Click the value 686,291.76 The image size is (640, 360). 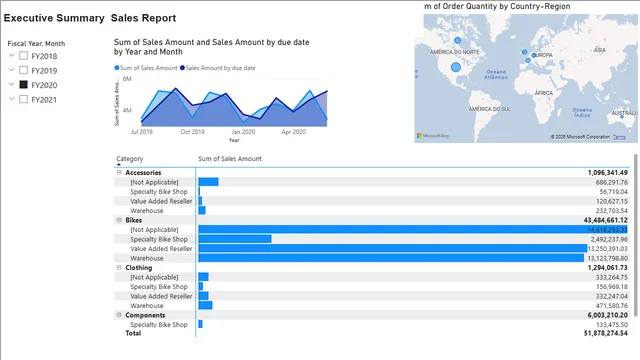tap(611, 182)
